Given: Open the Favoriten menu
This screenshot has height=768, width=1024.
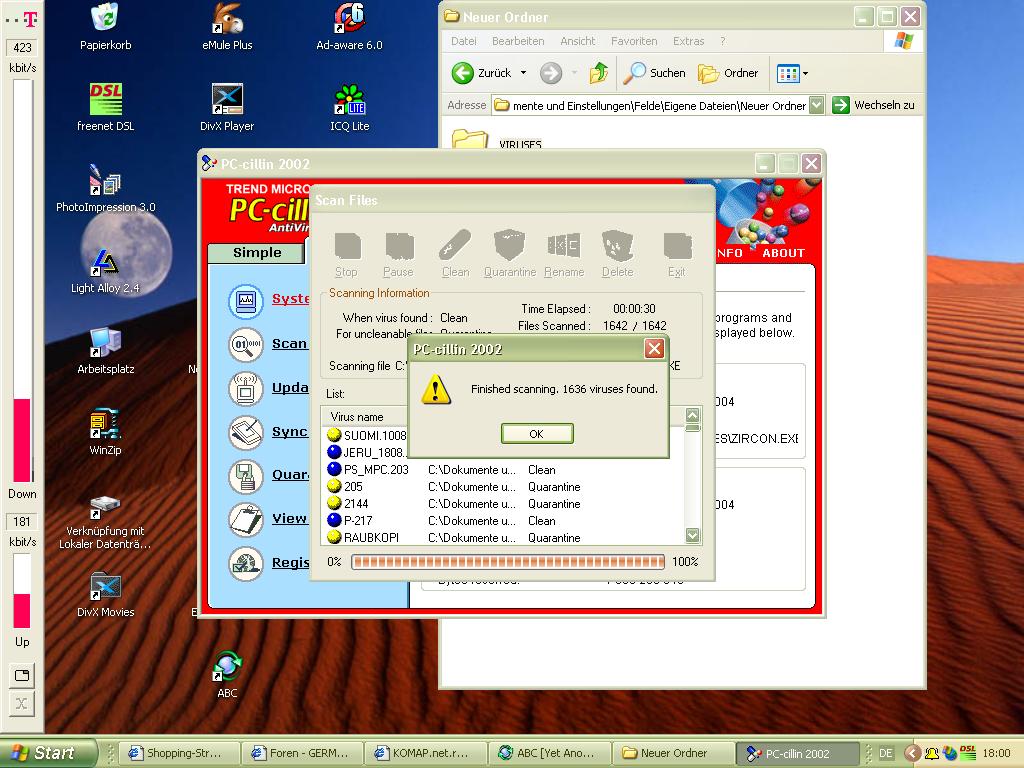Looking at the screenshot, I should pyautogui.click(x=634, y=41).
